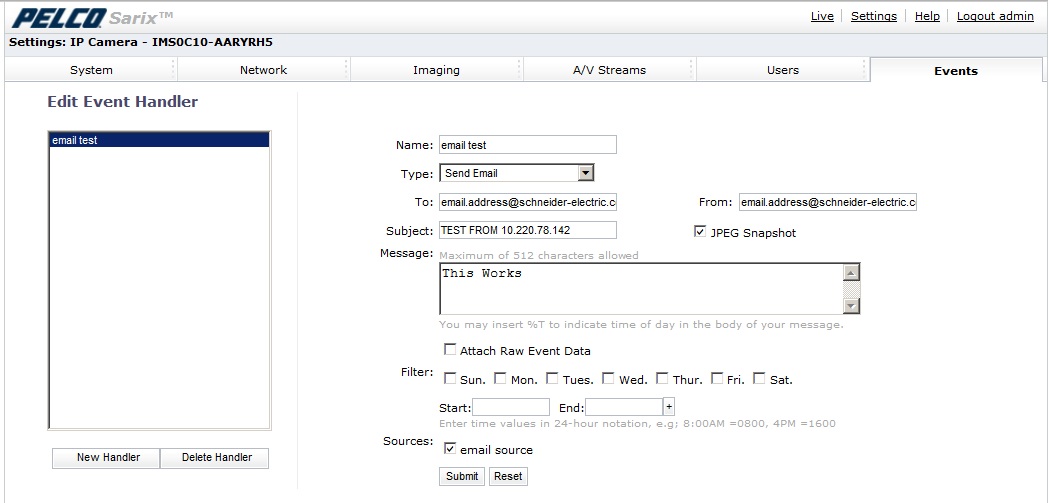Click the plus button beside End time

(x=669, y=407)
